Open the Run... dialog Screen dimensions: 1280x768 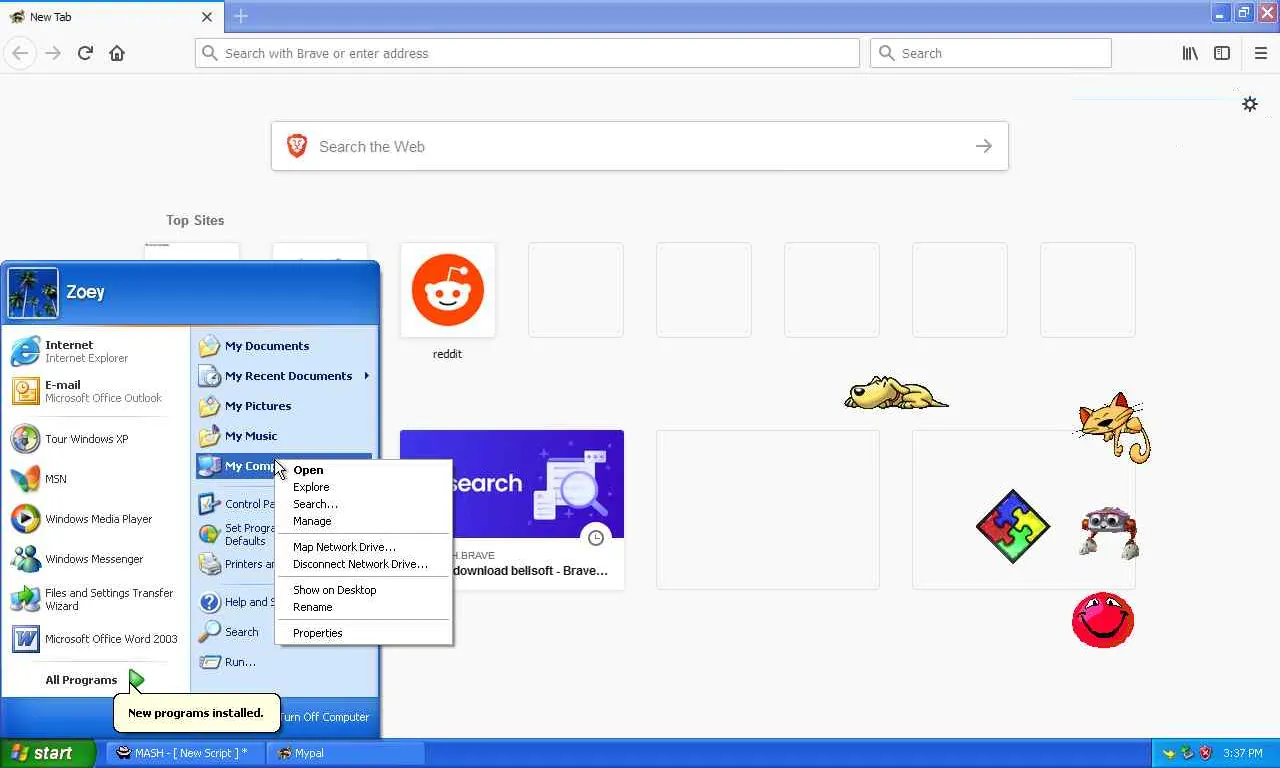pos(228,662)
